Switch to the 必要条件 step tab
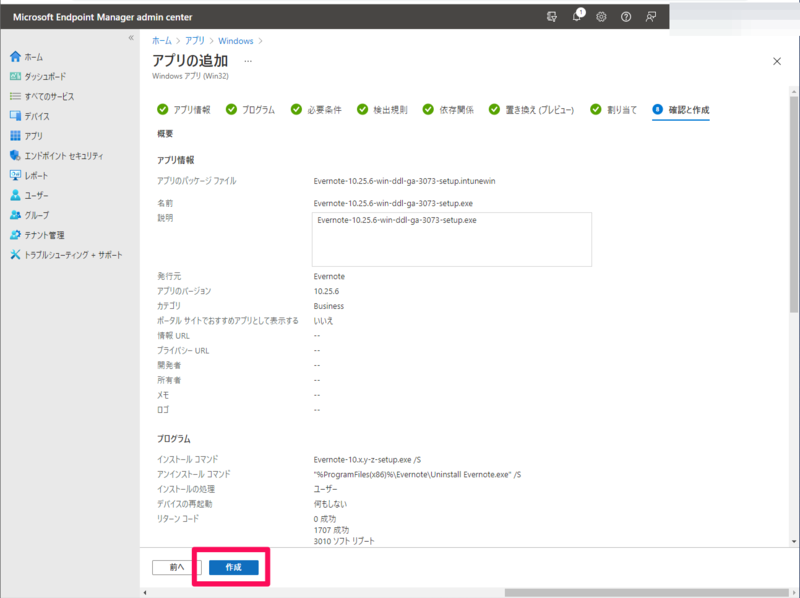Image resolution: width=800 pixels, height=598 pixels. coord(316,110)
